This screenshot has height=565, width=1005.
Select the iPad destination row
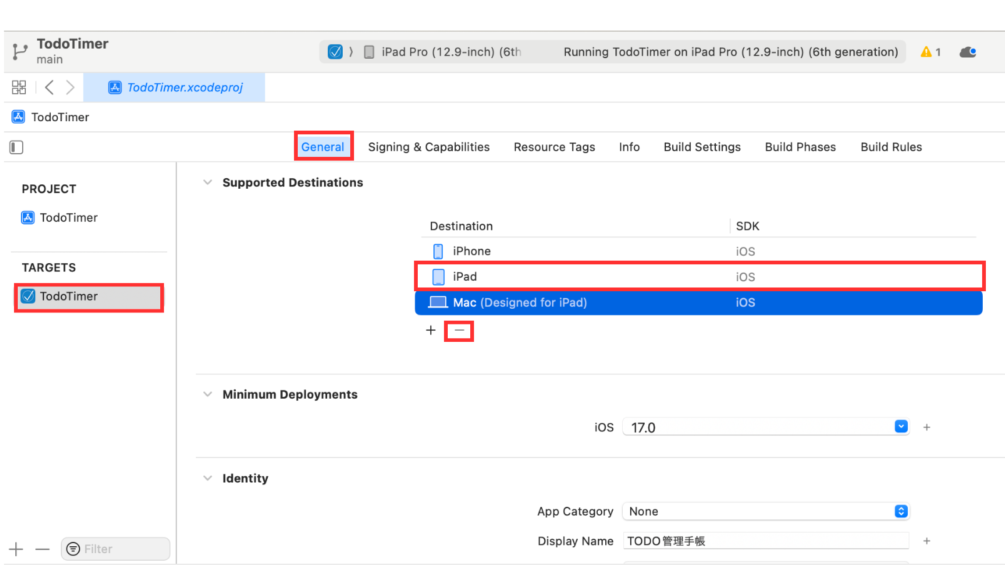699,277
